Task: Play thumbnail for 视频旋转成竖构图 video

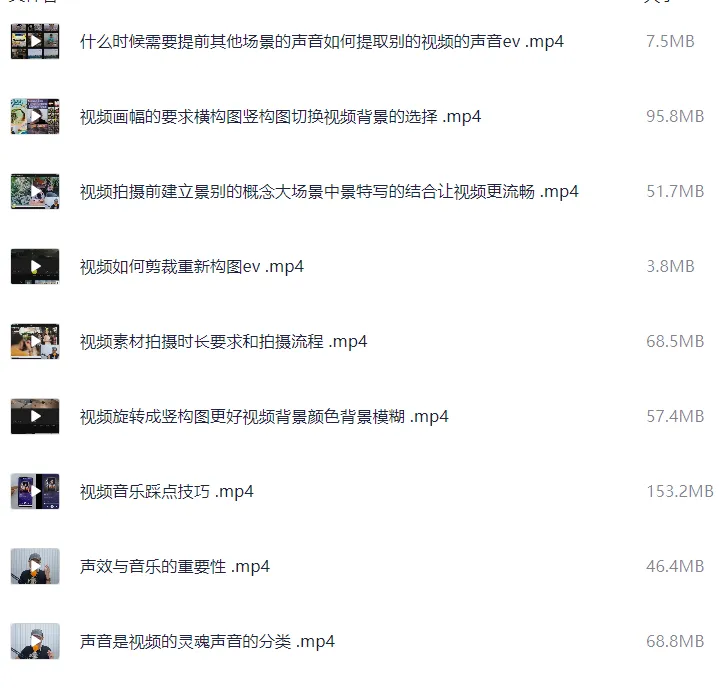Action: (x=35, y=416)
